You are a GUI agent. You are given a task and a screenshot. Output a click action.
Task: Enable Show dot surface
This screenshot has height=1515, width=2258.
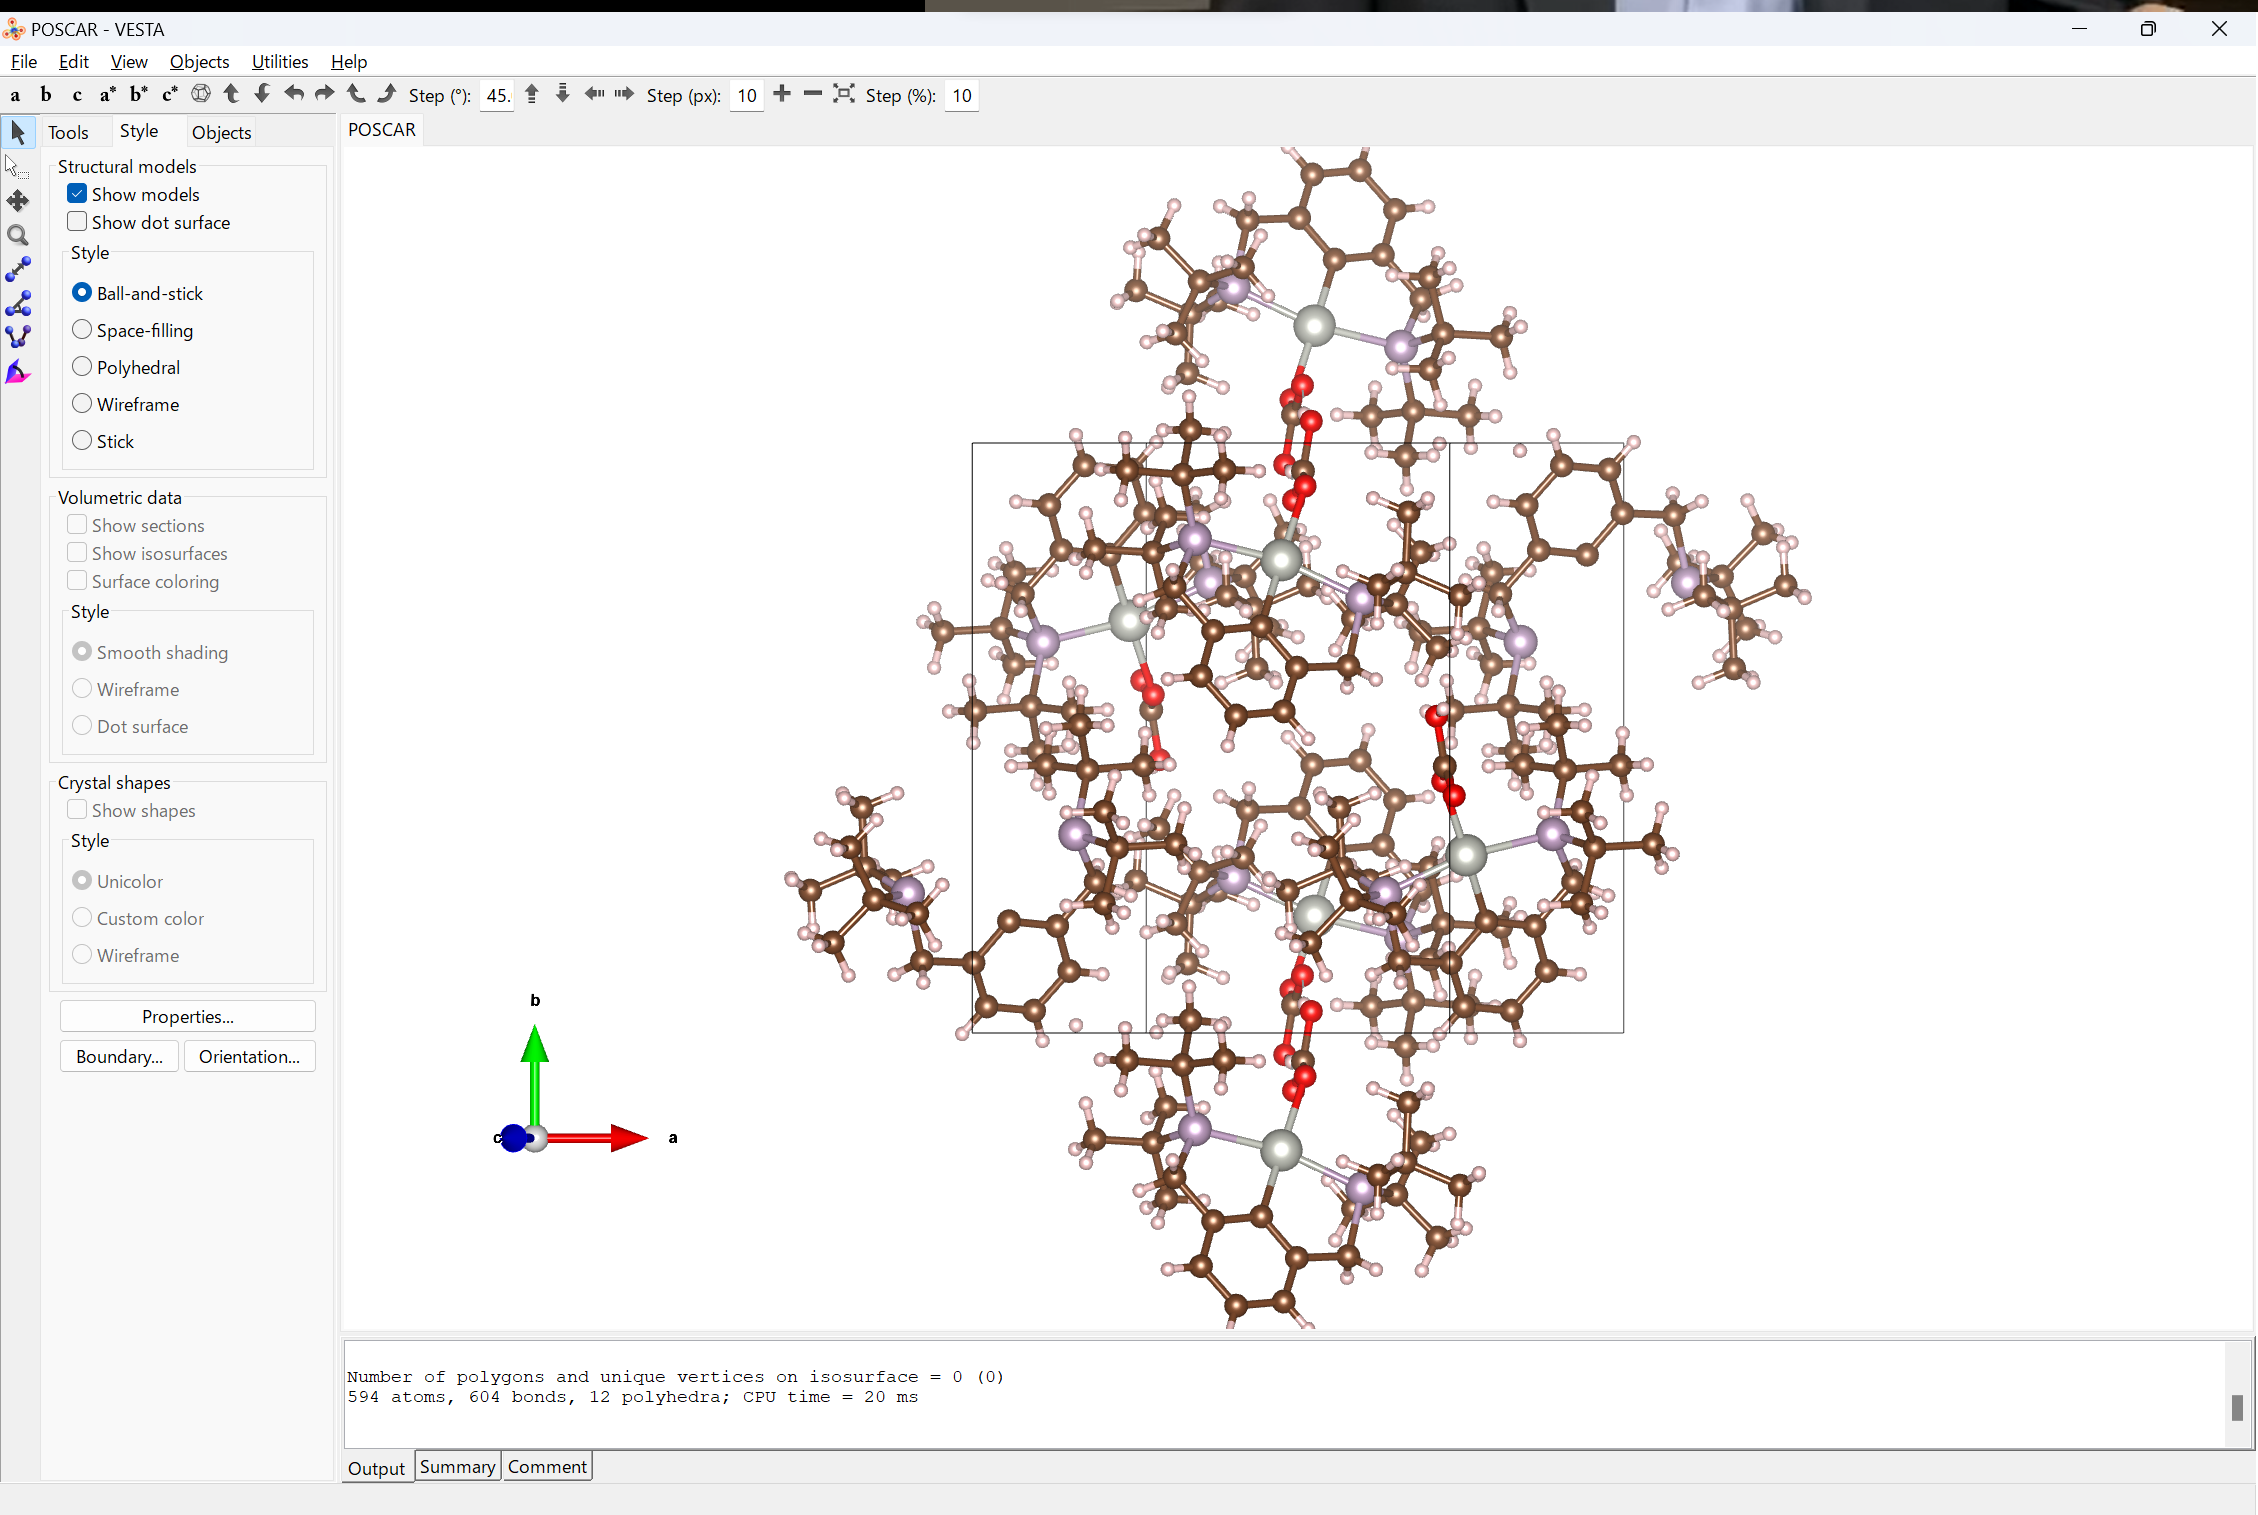77,222
